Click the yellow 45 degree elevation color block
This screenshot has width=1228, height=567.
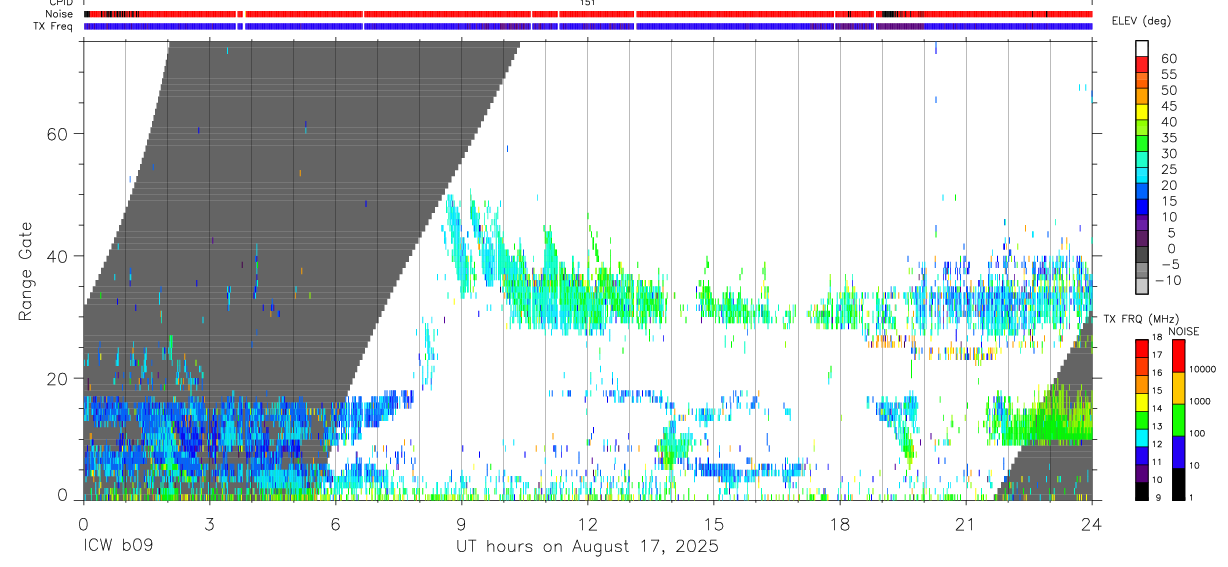(1142, 111)
